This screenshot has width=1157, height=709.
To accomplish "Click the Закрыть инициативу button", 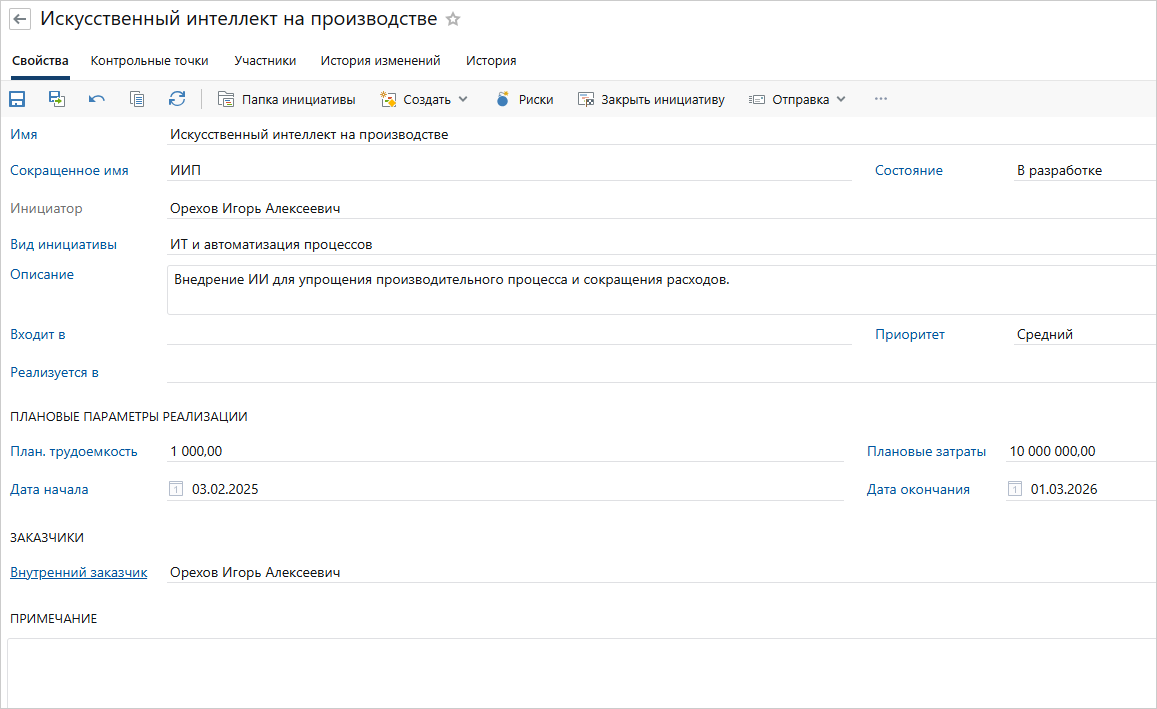I will tap(651, 99).
